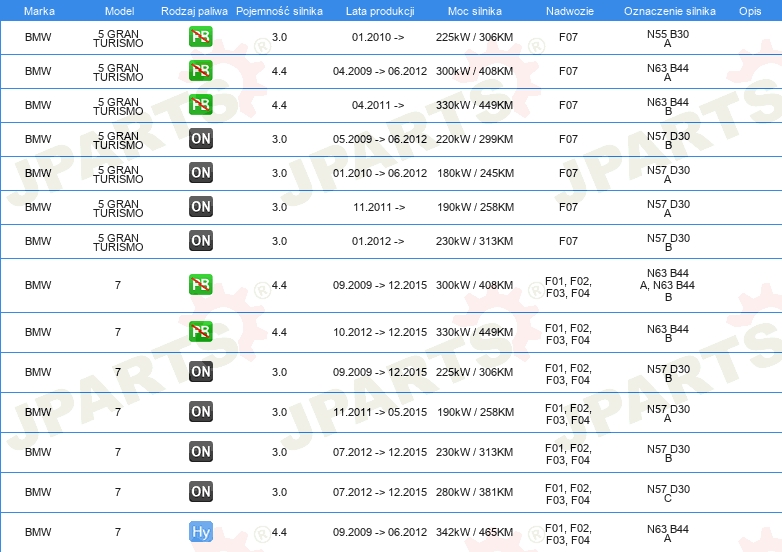The width and height of the screenshot is (782, 552).
Task: Click the Moc silnika column header
Action: click(x=474, y=11)
